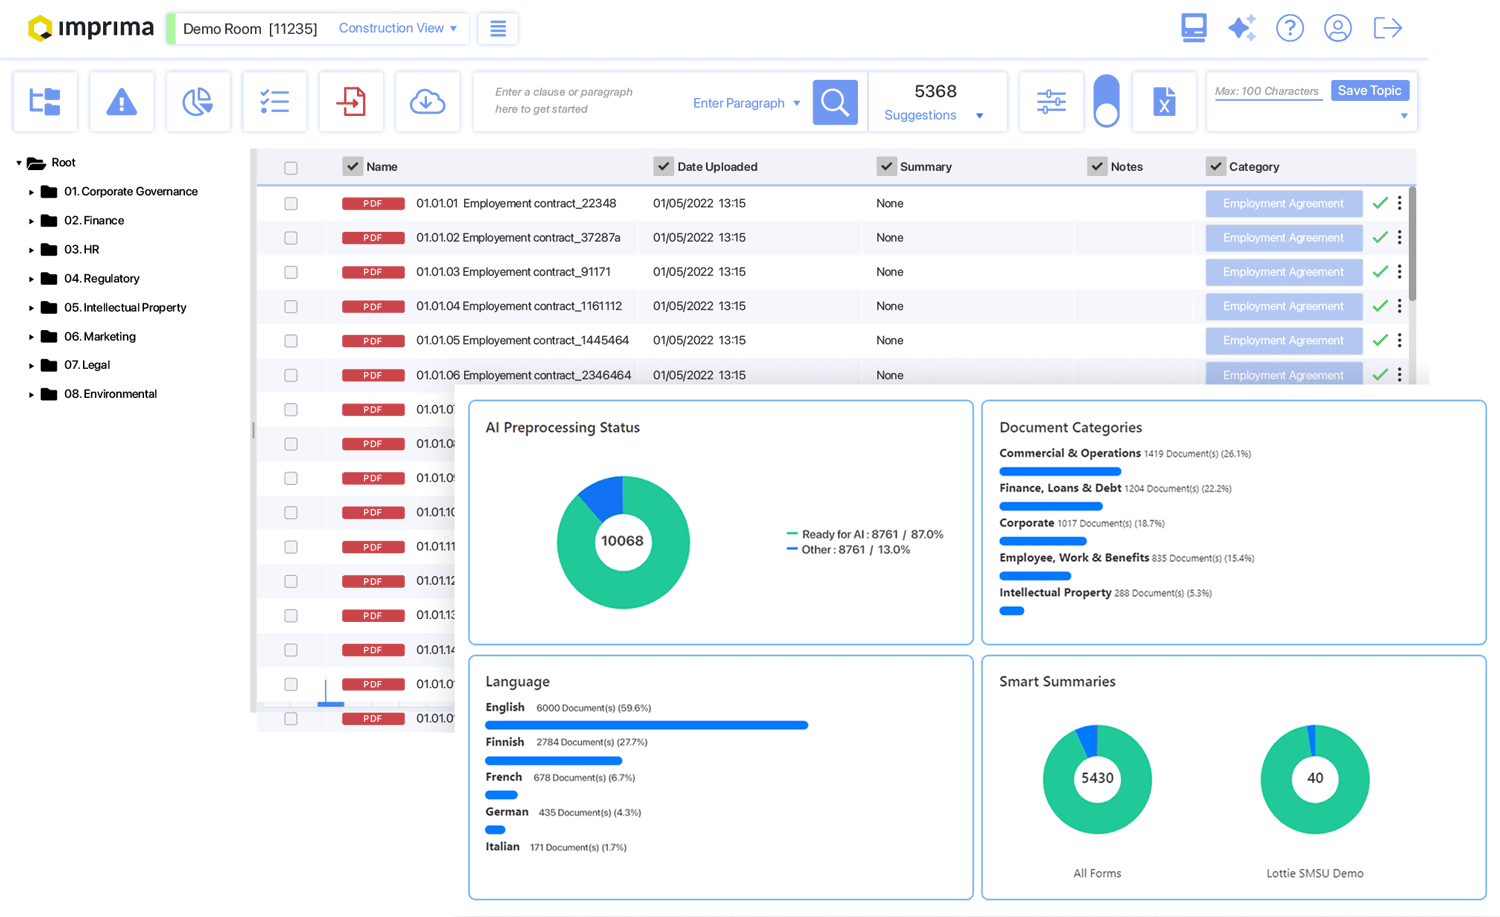Image resolution: width=1500 pixels, height=917 pixels.
Task: Click the red PDF export icon
Action: point(351,101)
